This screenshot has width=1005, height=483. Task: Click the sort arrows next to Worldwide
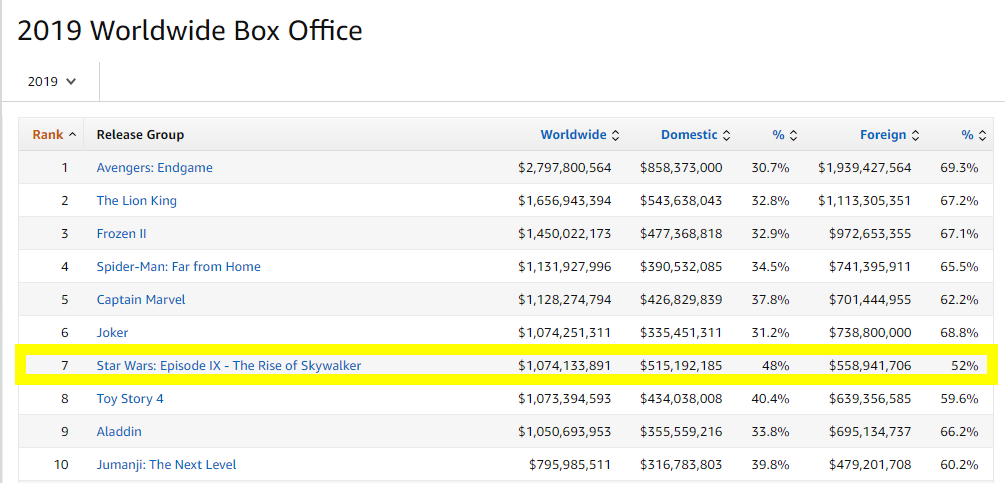click(615, 135)
